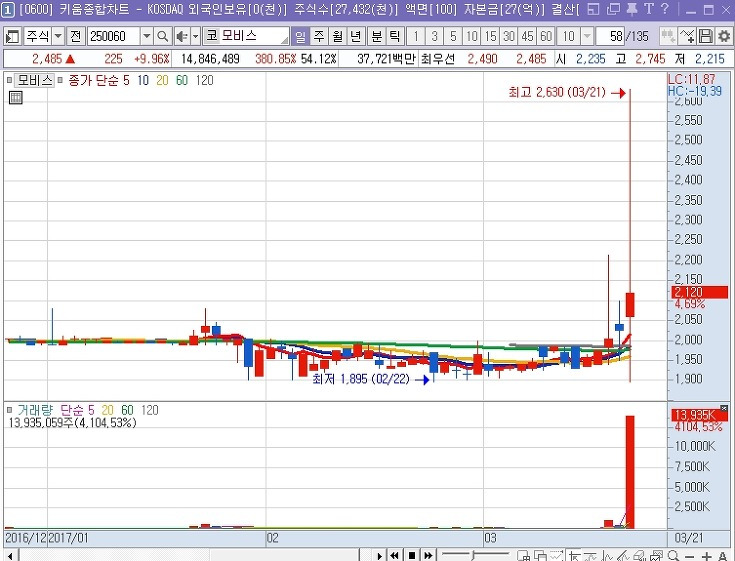
Task: Click the side panel toggle icon
Action: click(13, 36)
